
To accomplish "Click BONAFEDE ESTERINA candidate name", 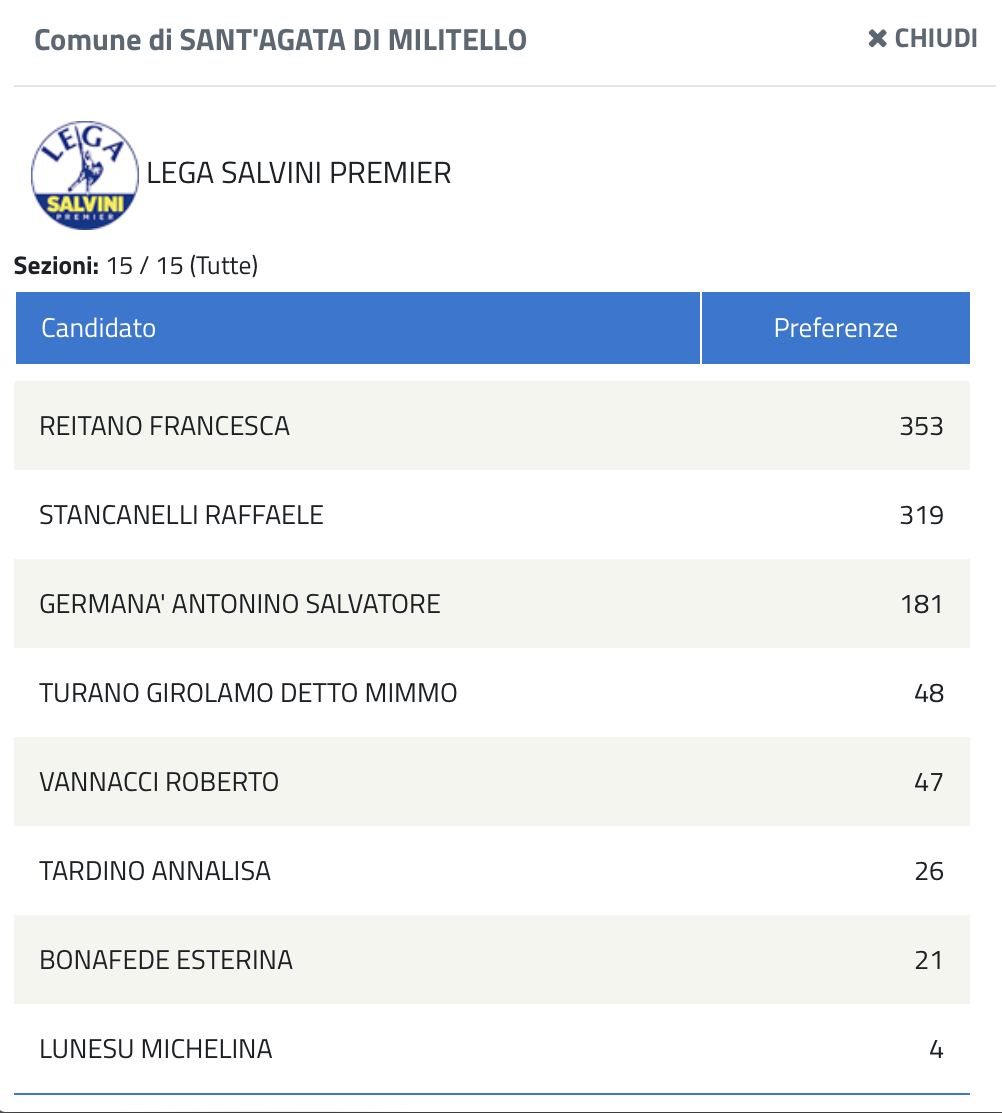I will [x=166, y=960].
